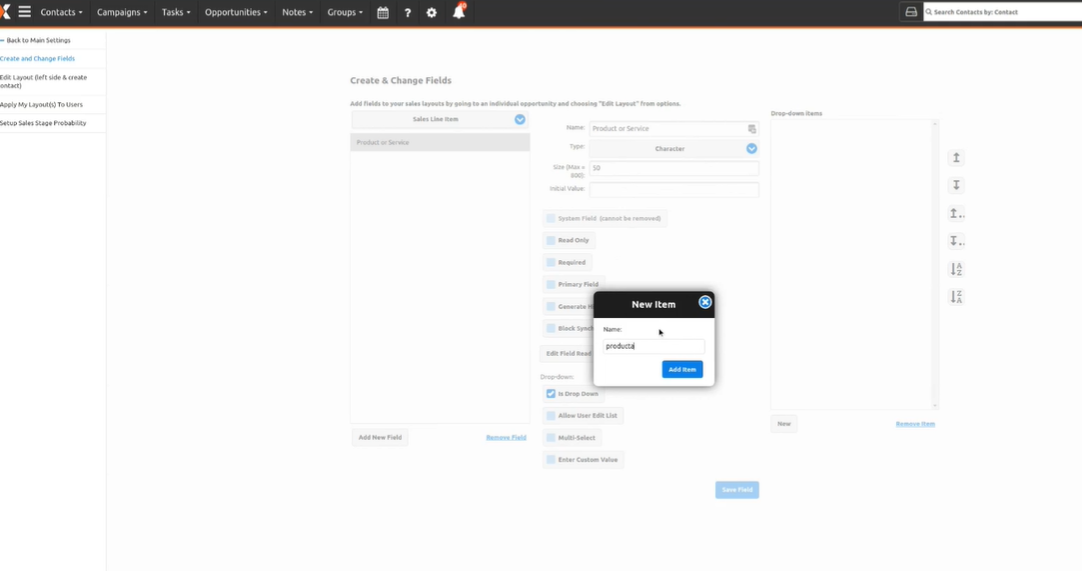Uncheck the Is Drop Down checkbox

(551, 394)
